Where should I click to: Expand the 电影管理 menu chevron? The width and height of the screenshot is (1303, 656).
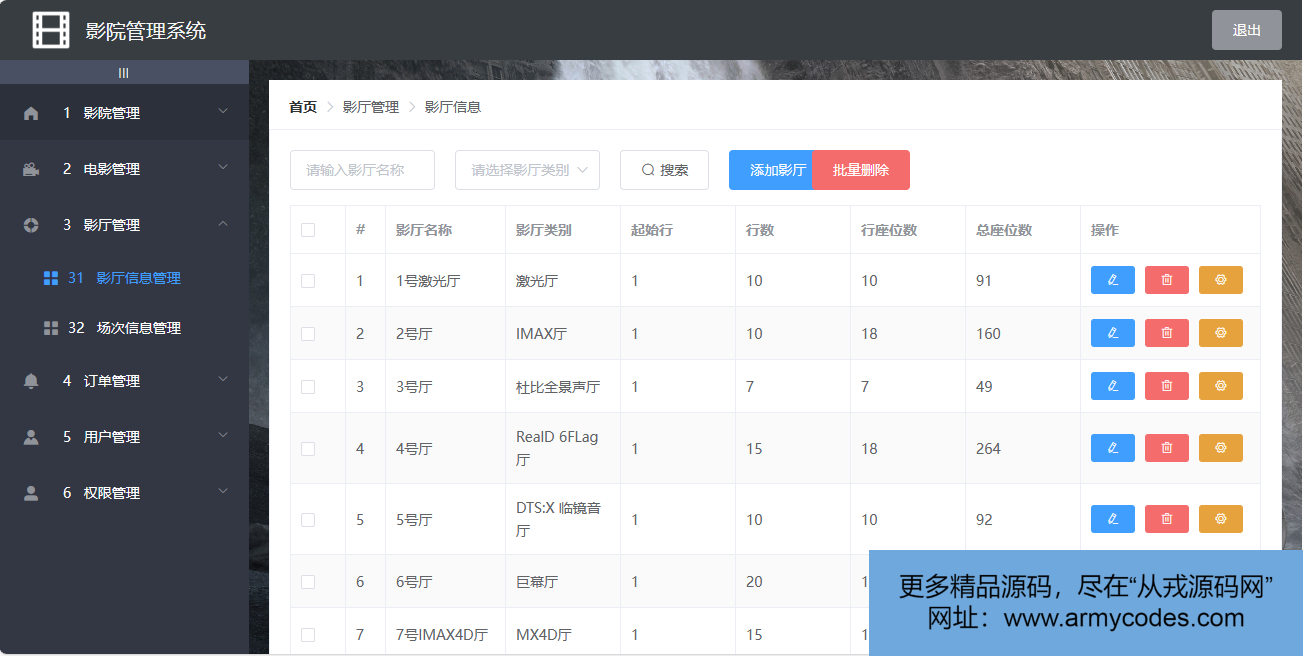pyautogui.click(x=223, y=168)
